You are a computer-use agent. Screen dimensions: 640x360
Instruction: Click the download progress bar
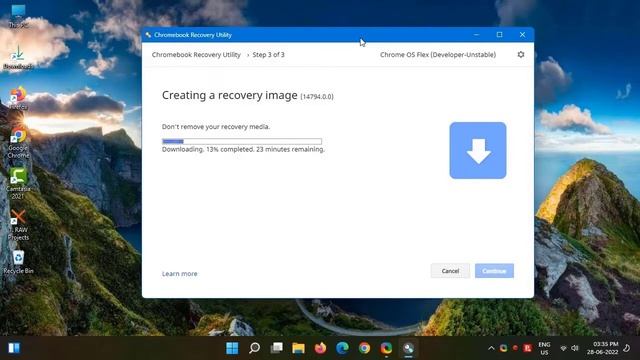[x=242, y=142]
